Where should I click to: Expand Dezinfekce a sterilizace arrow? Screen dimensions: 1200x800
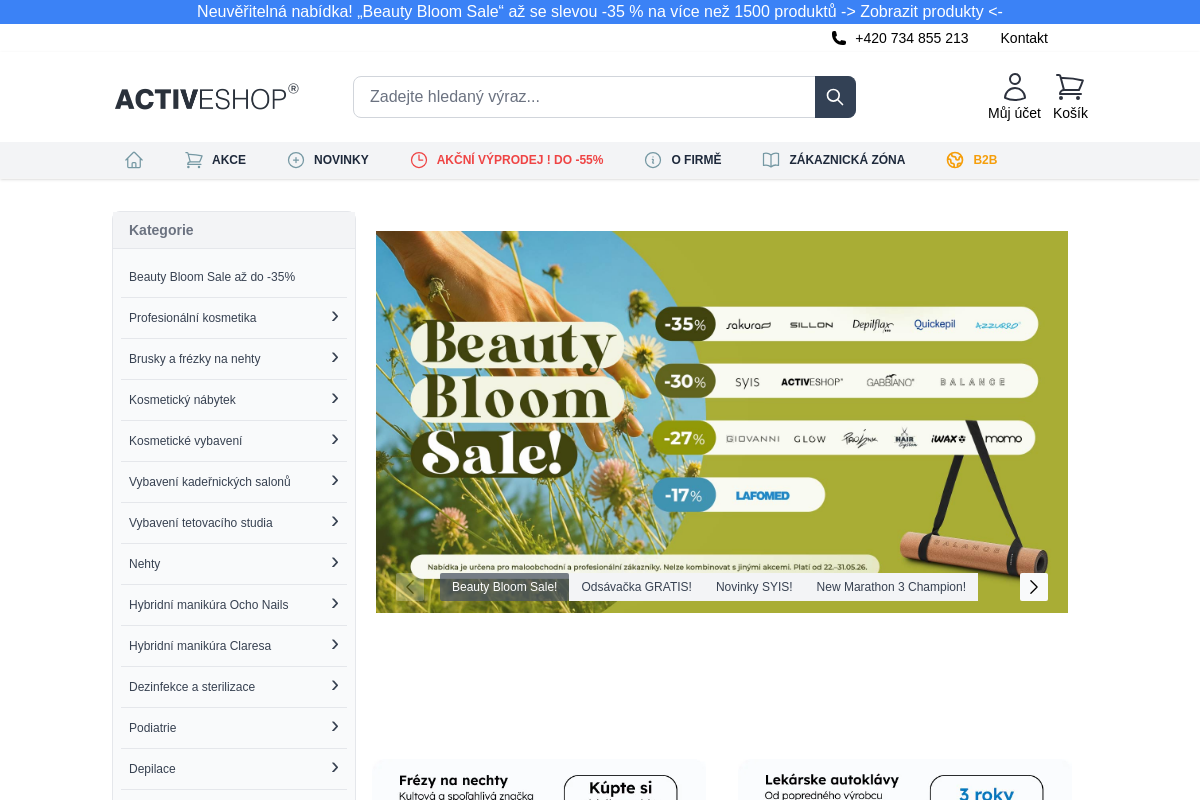tap(335, 686)
